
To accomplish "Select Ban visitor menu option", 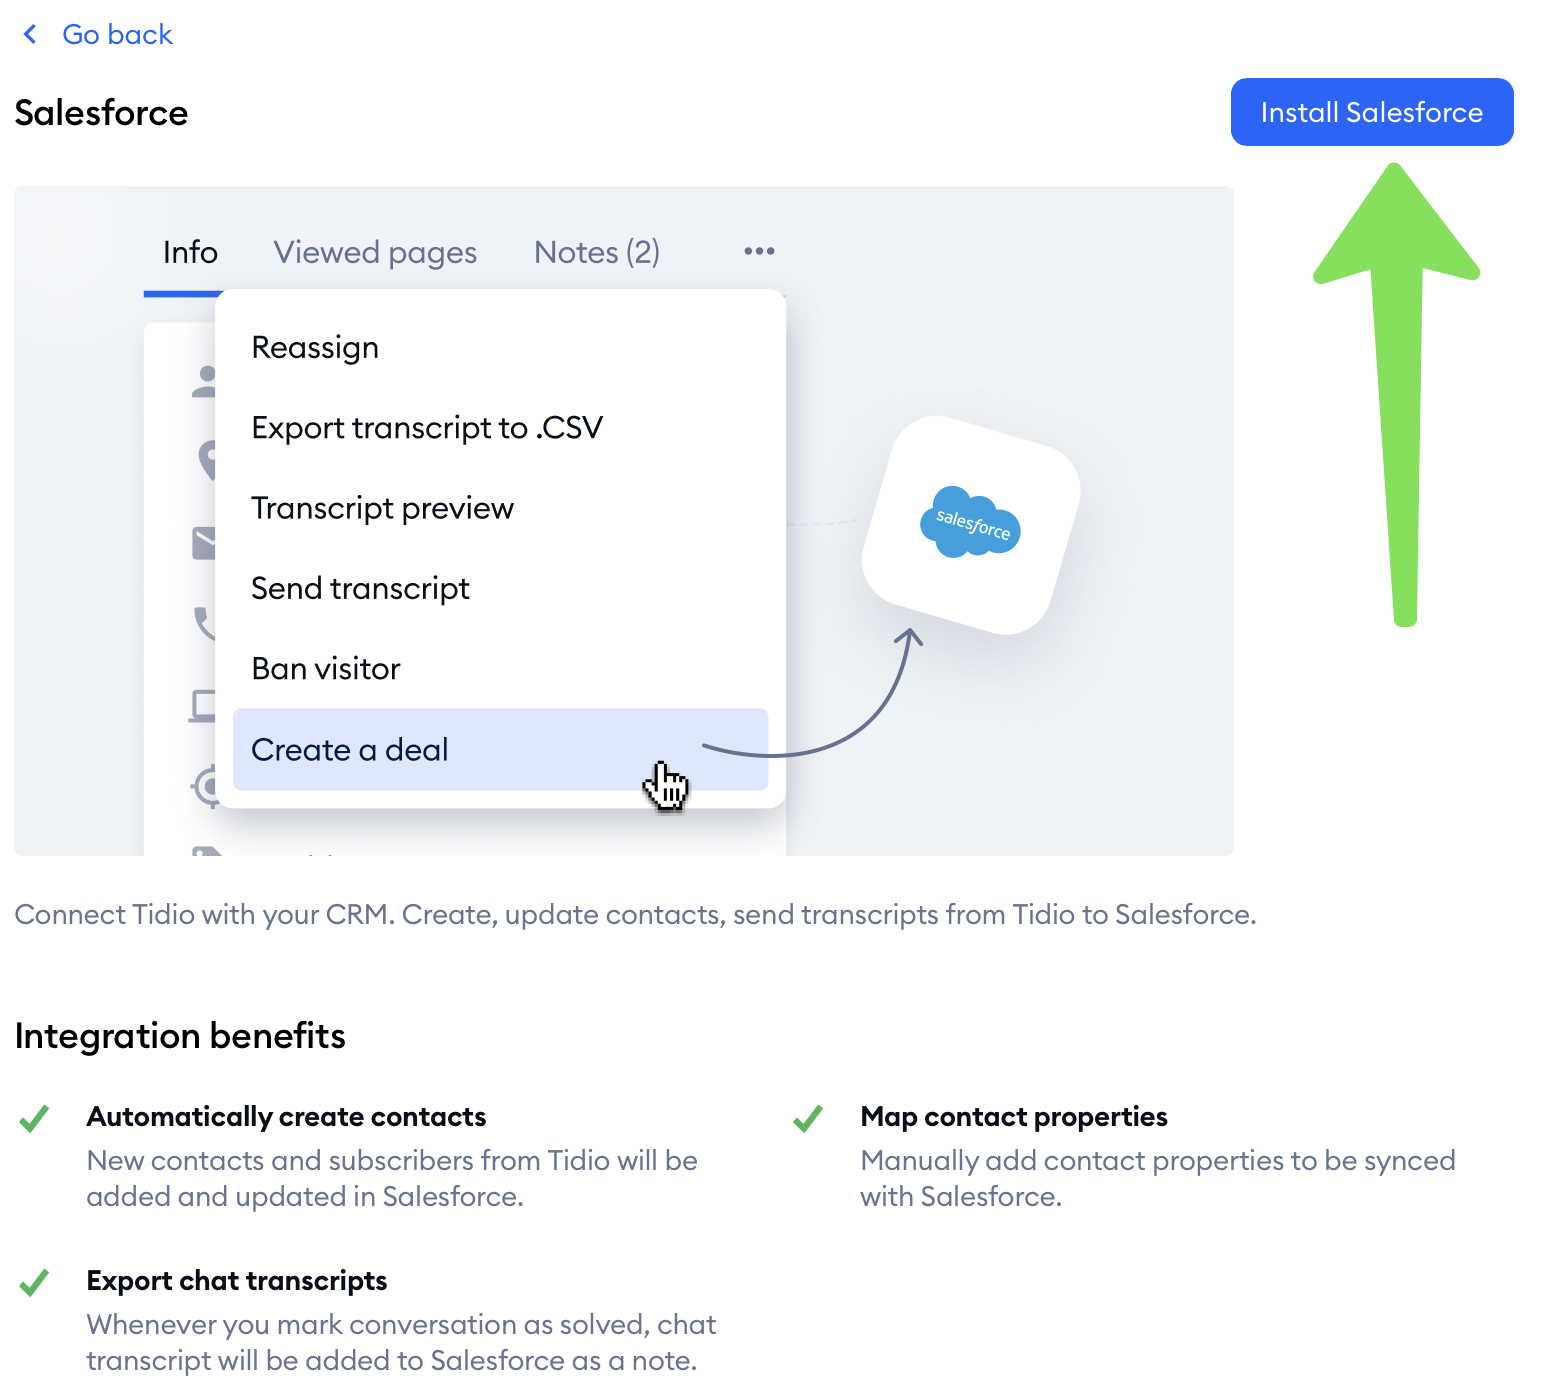I will (326, 668).
